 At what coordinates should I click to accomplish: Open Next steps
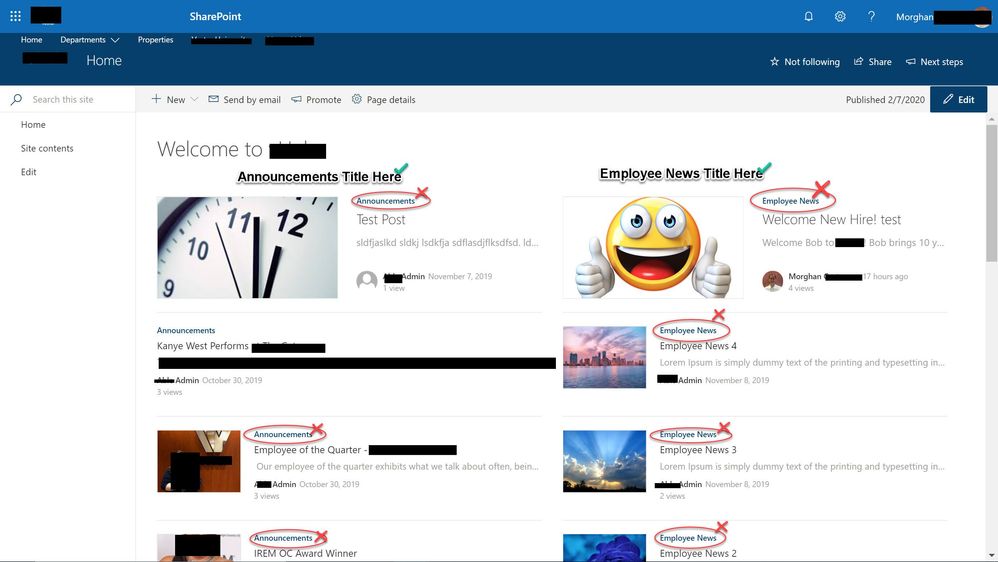tap(934, 62)
